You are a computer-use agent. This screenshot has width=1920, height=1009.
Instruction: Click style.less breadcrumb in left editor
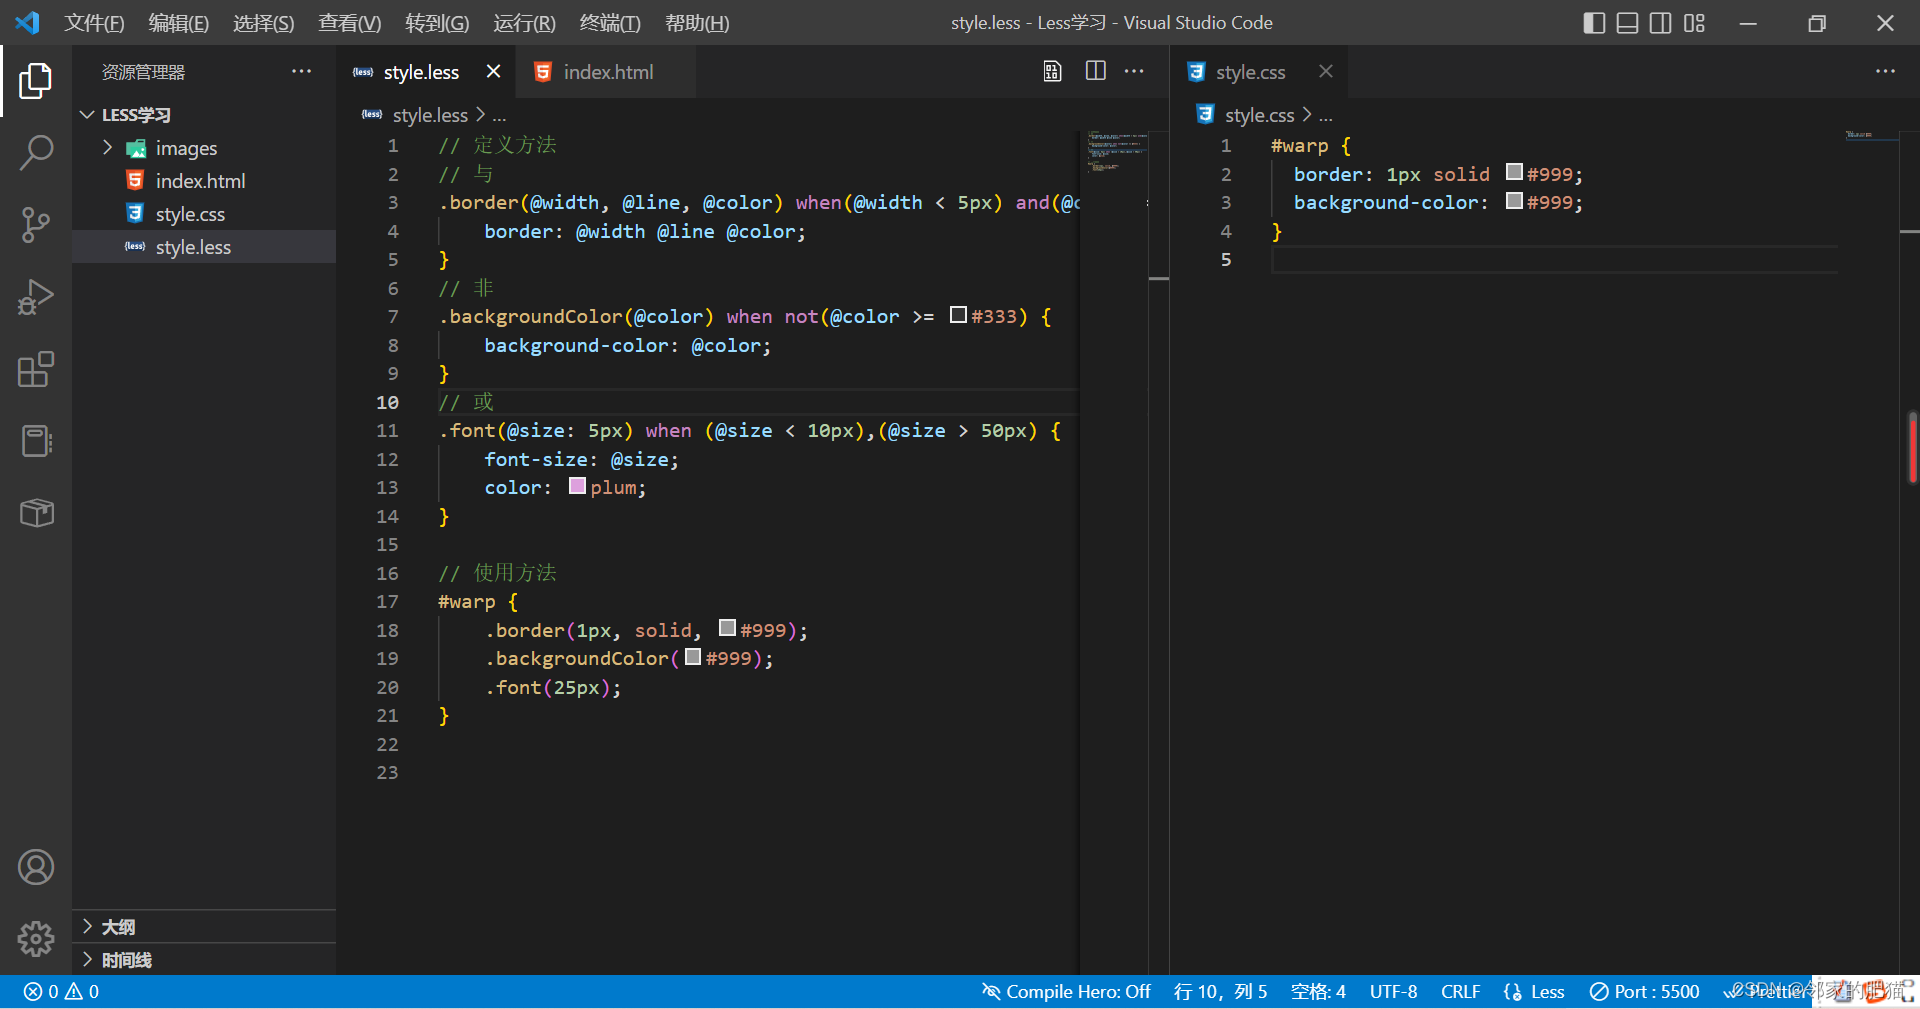point(430,115)
